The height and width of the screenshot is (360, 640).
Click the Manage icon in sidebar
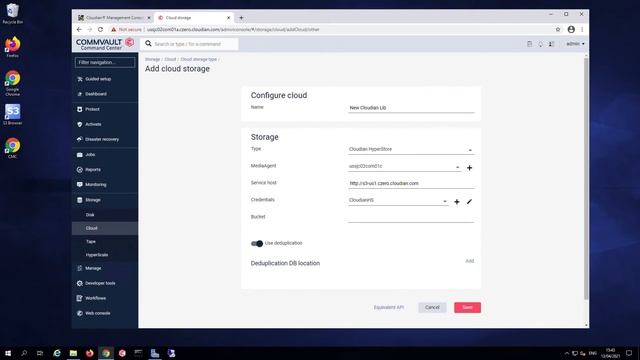click(80, 268)
